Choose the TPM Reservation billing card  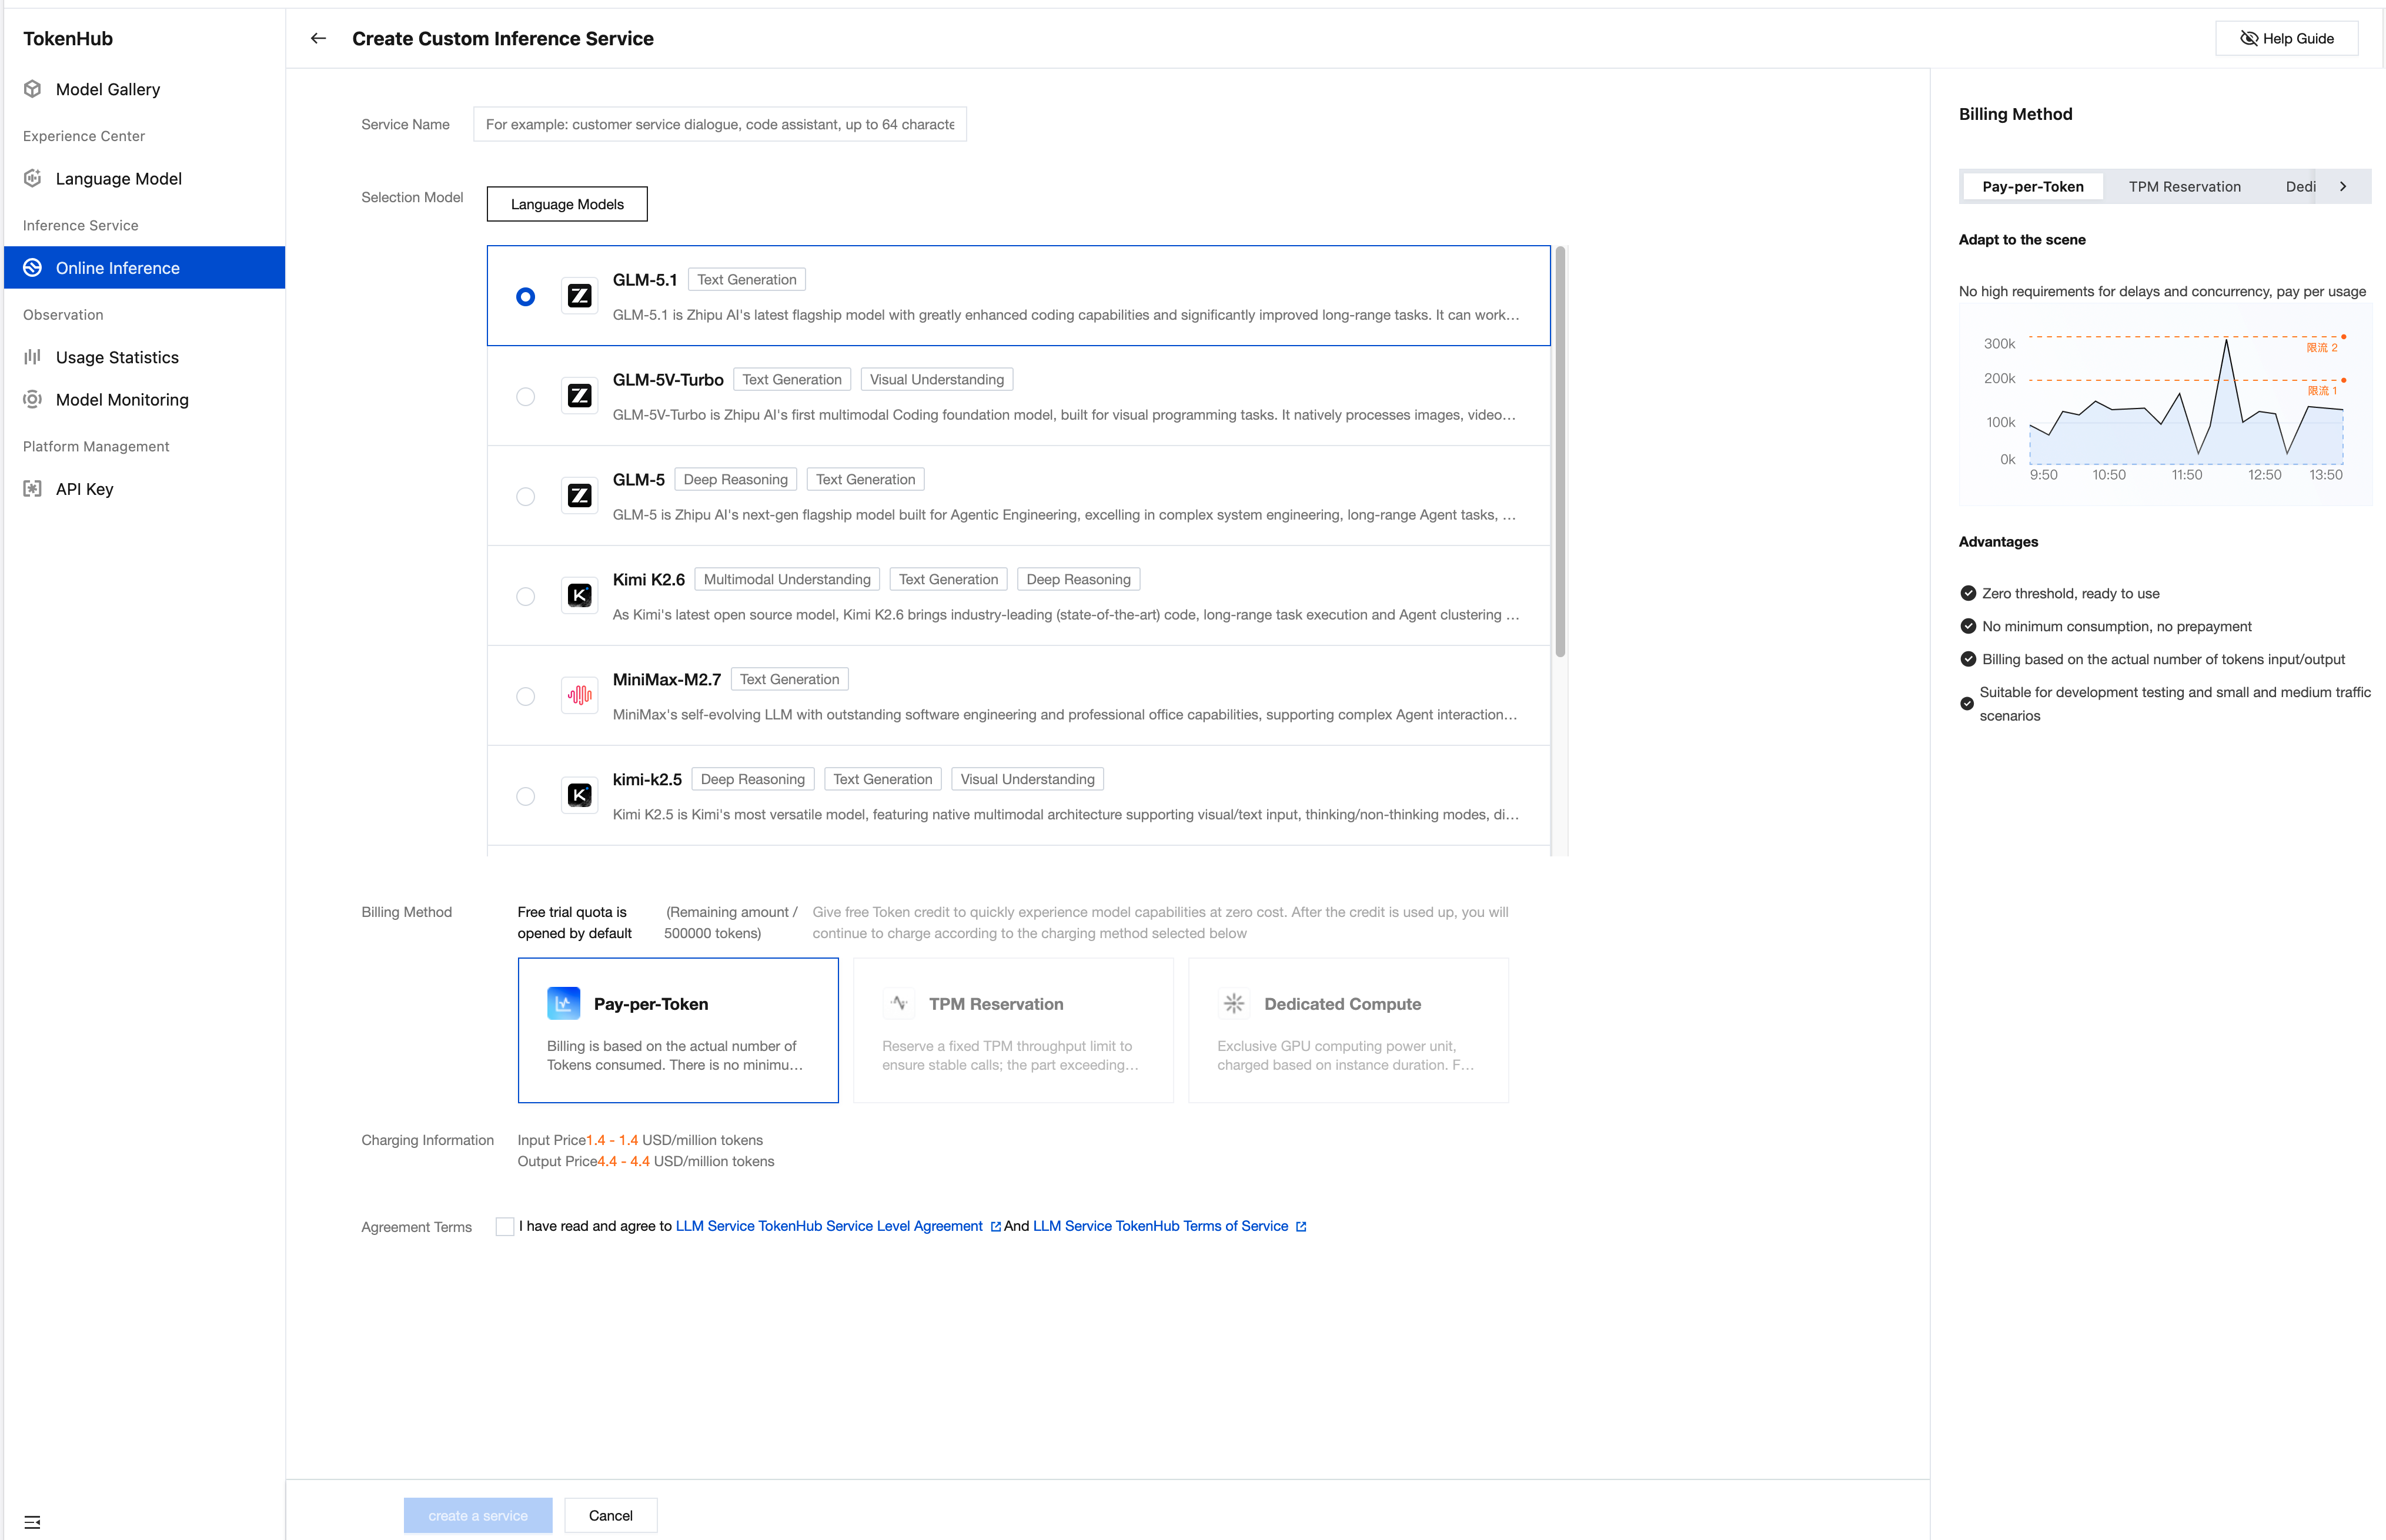[x=1012, y=1030]
